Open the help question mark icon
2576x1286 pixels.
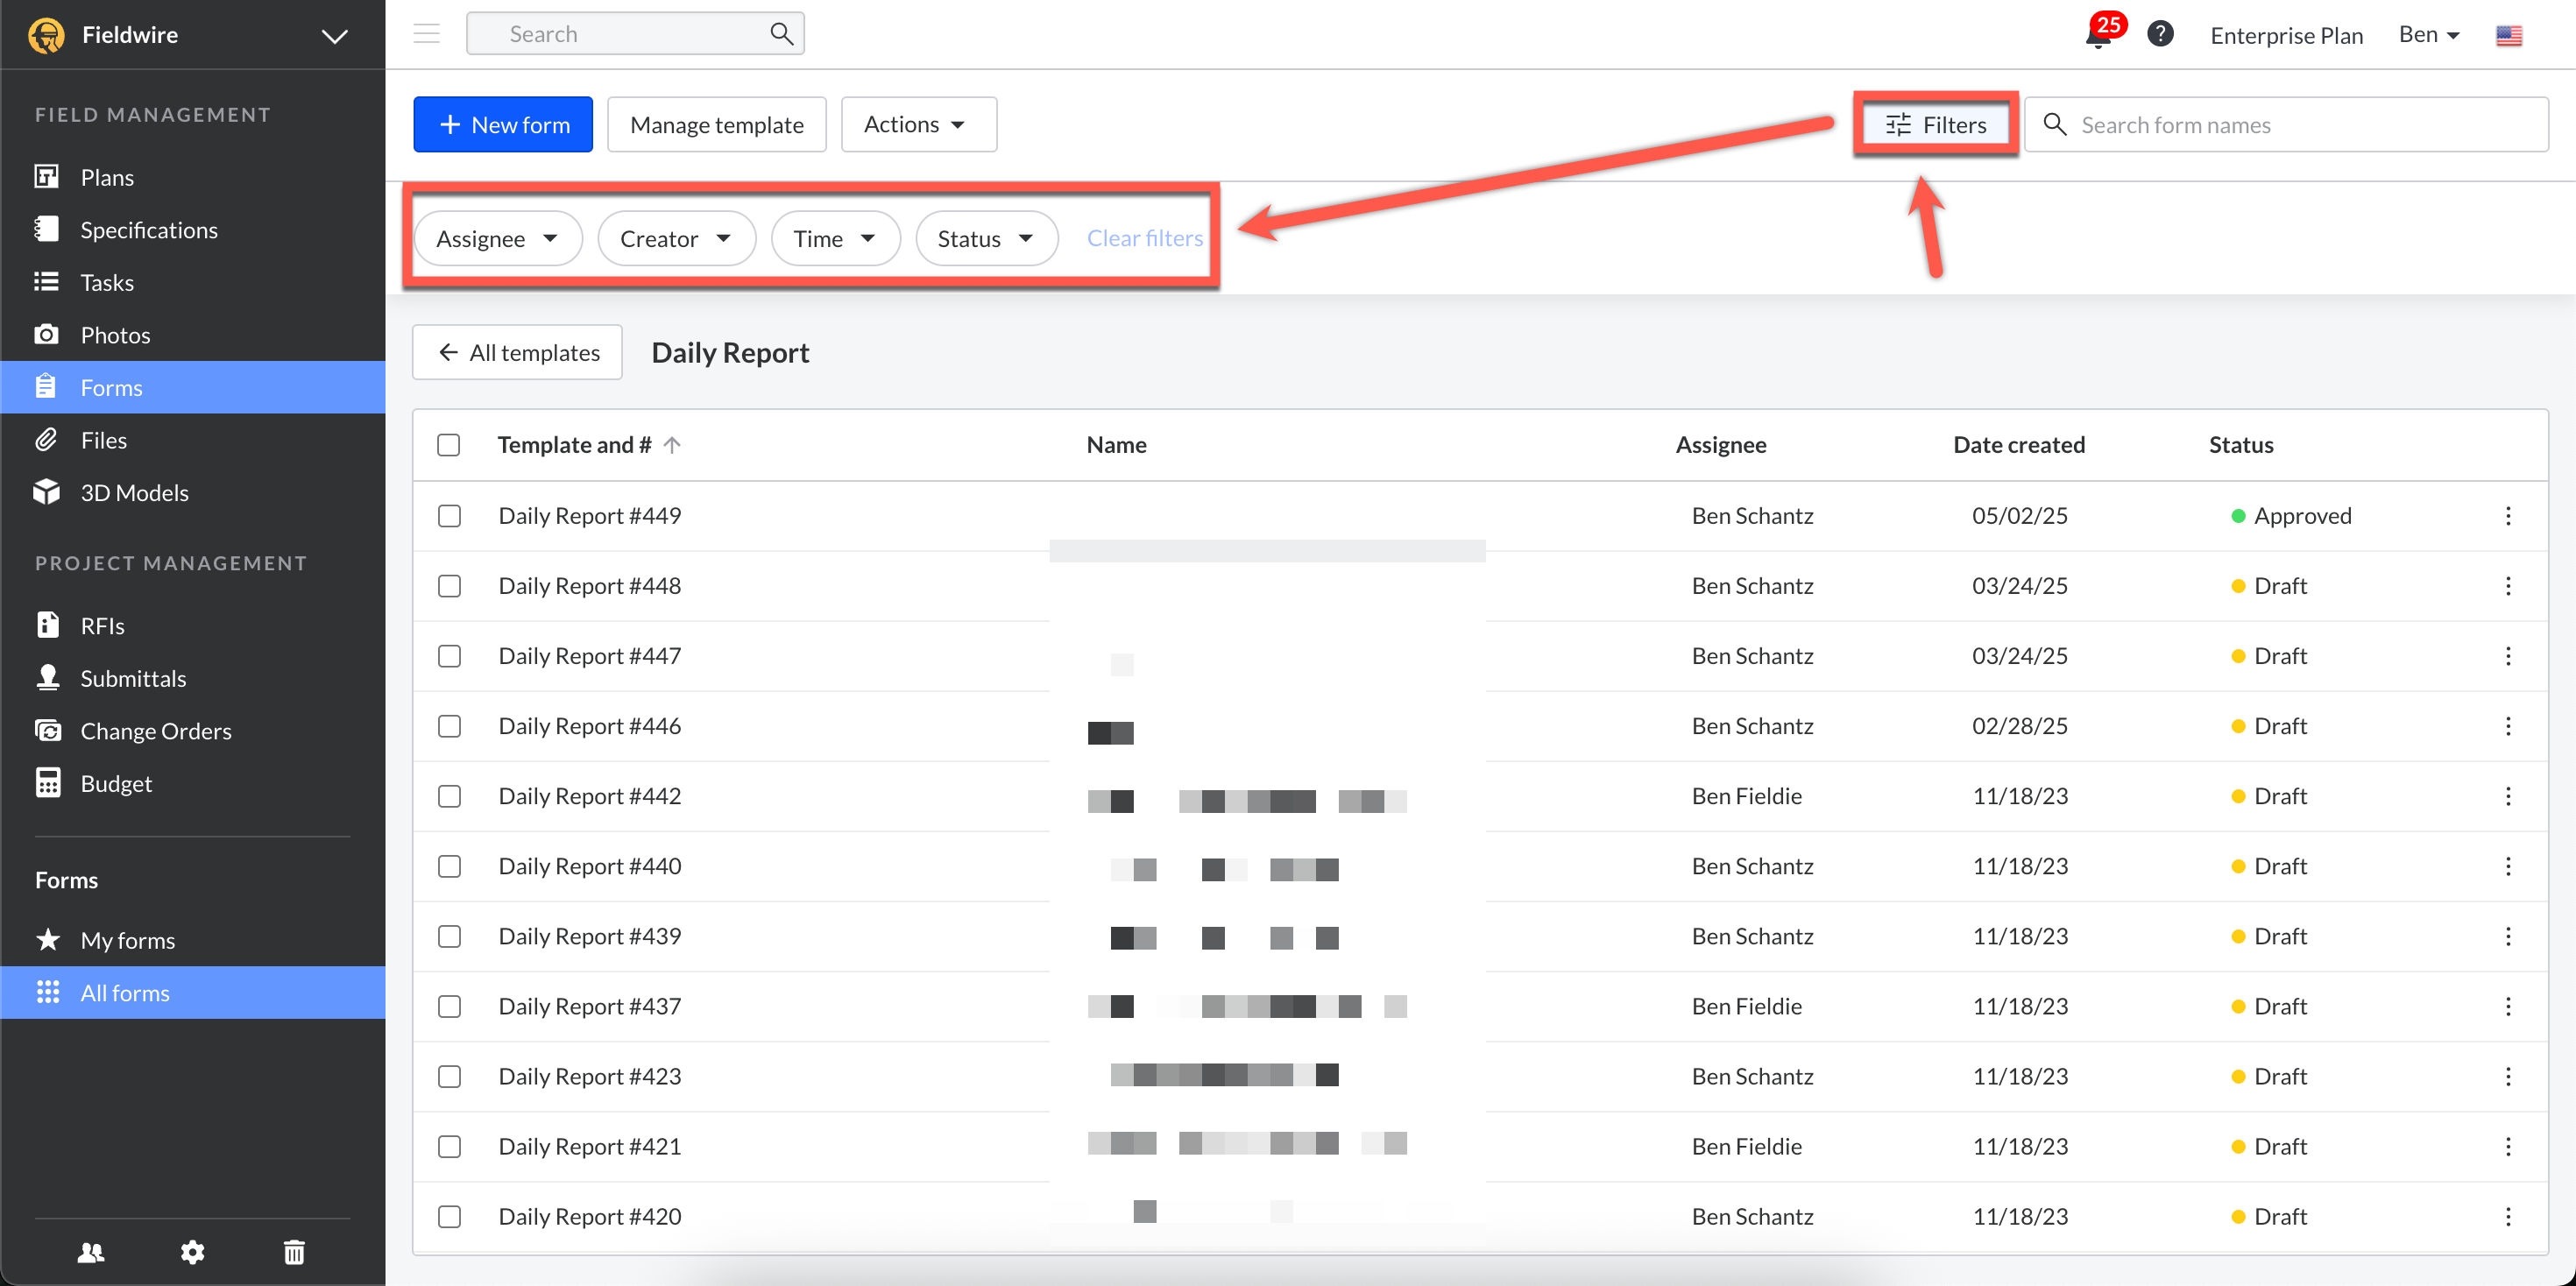coord(2160,34)
